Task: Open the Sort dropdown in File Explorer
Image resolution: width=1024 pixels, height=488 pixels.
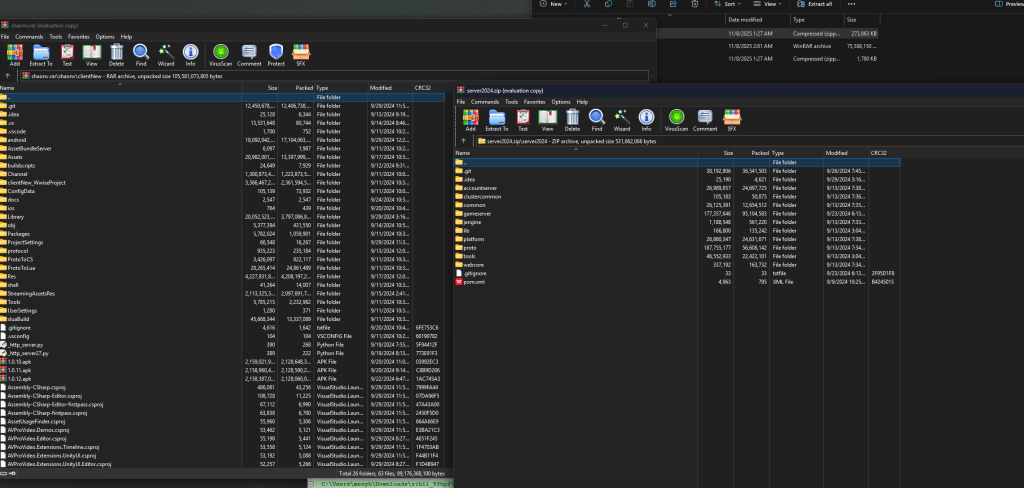Action: [731, 5]
